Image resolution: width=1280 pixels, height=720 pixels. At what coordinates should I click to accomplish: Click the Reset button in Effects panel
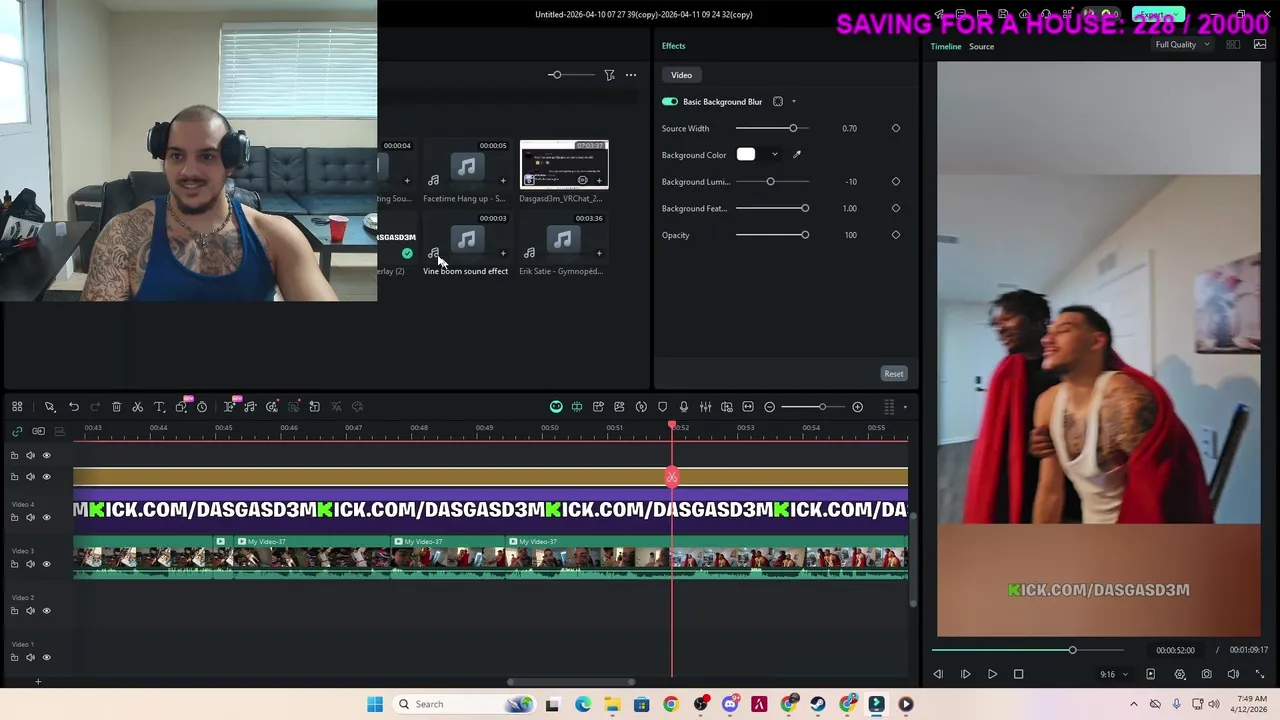894,374
